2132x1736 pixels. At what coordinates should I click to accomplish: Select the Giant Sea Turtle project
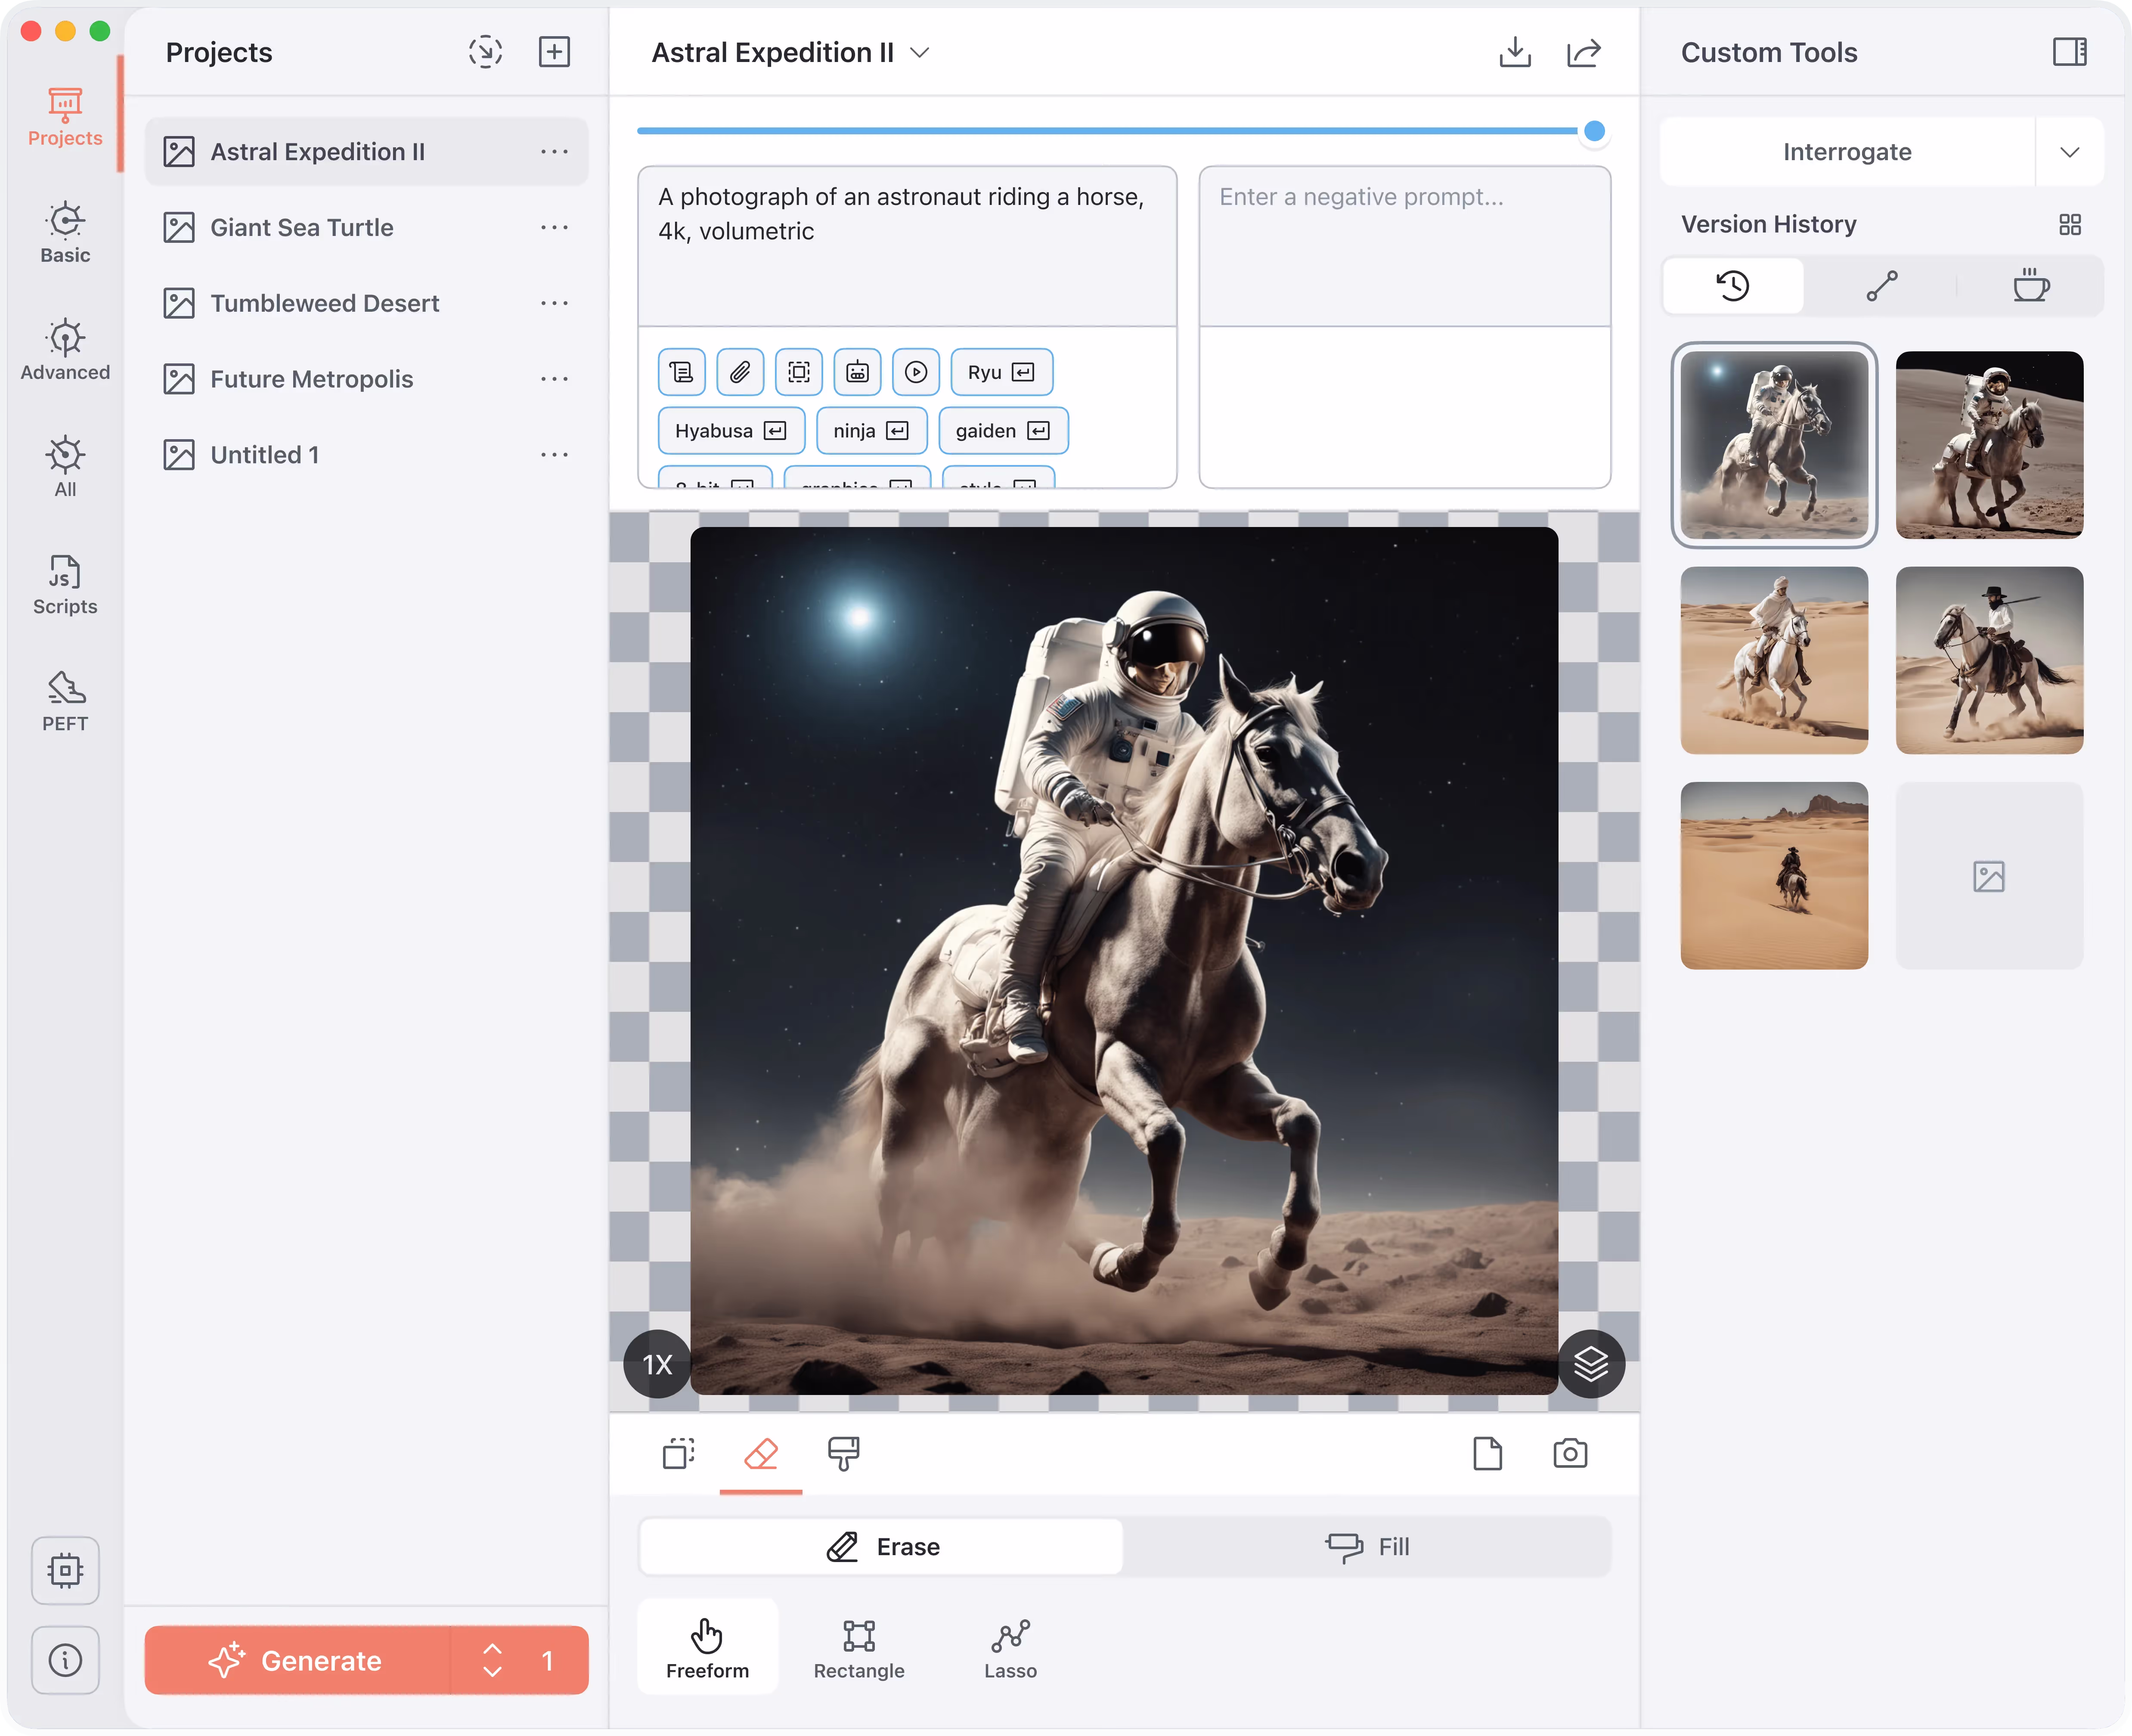(366, 228)
